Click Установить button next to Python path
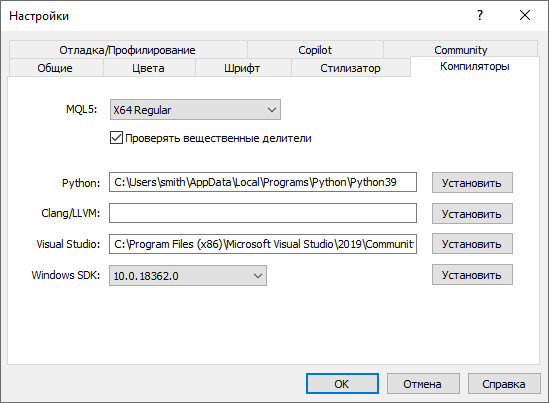This screenshot has height=403, width=549. (472, 182)
